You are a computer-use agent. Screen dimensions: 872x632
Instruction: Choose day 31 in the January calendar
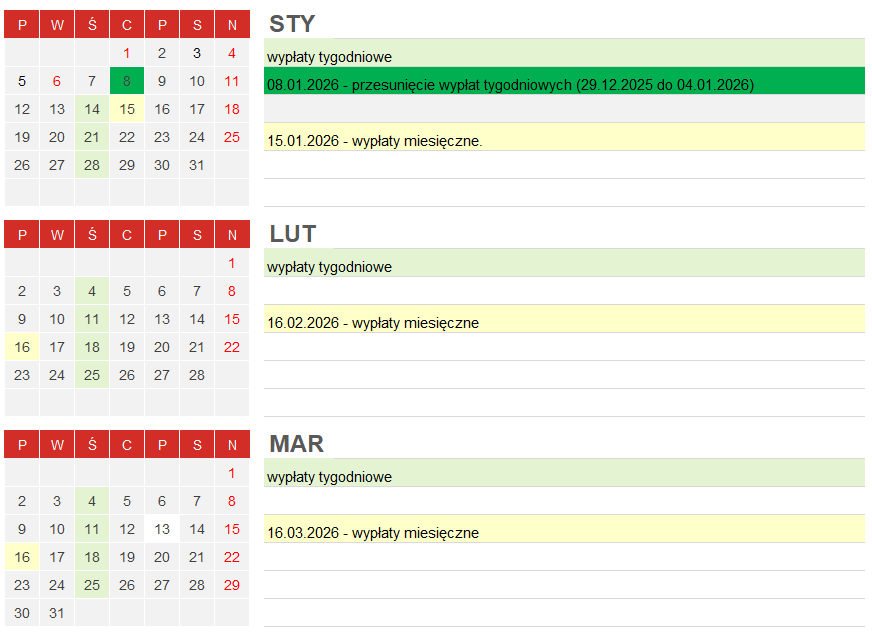click(x=197, y=165)
